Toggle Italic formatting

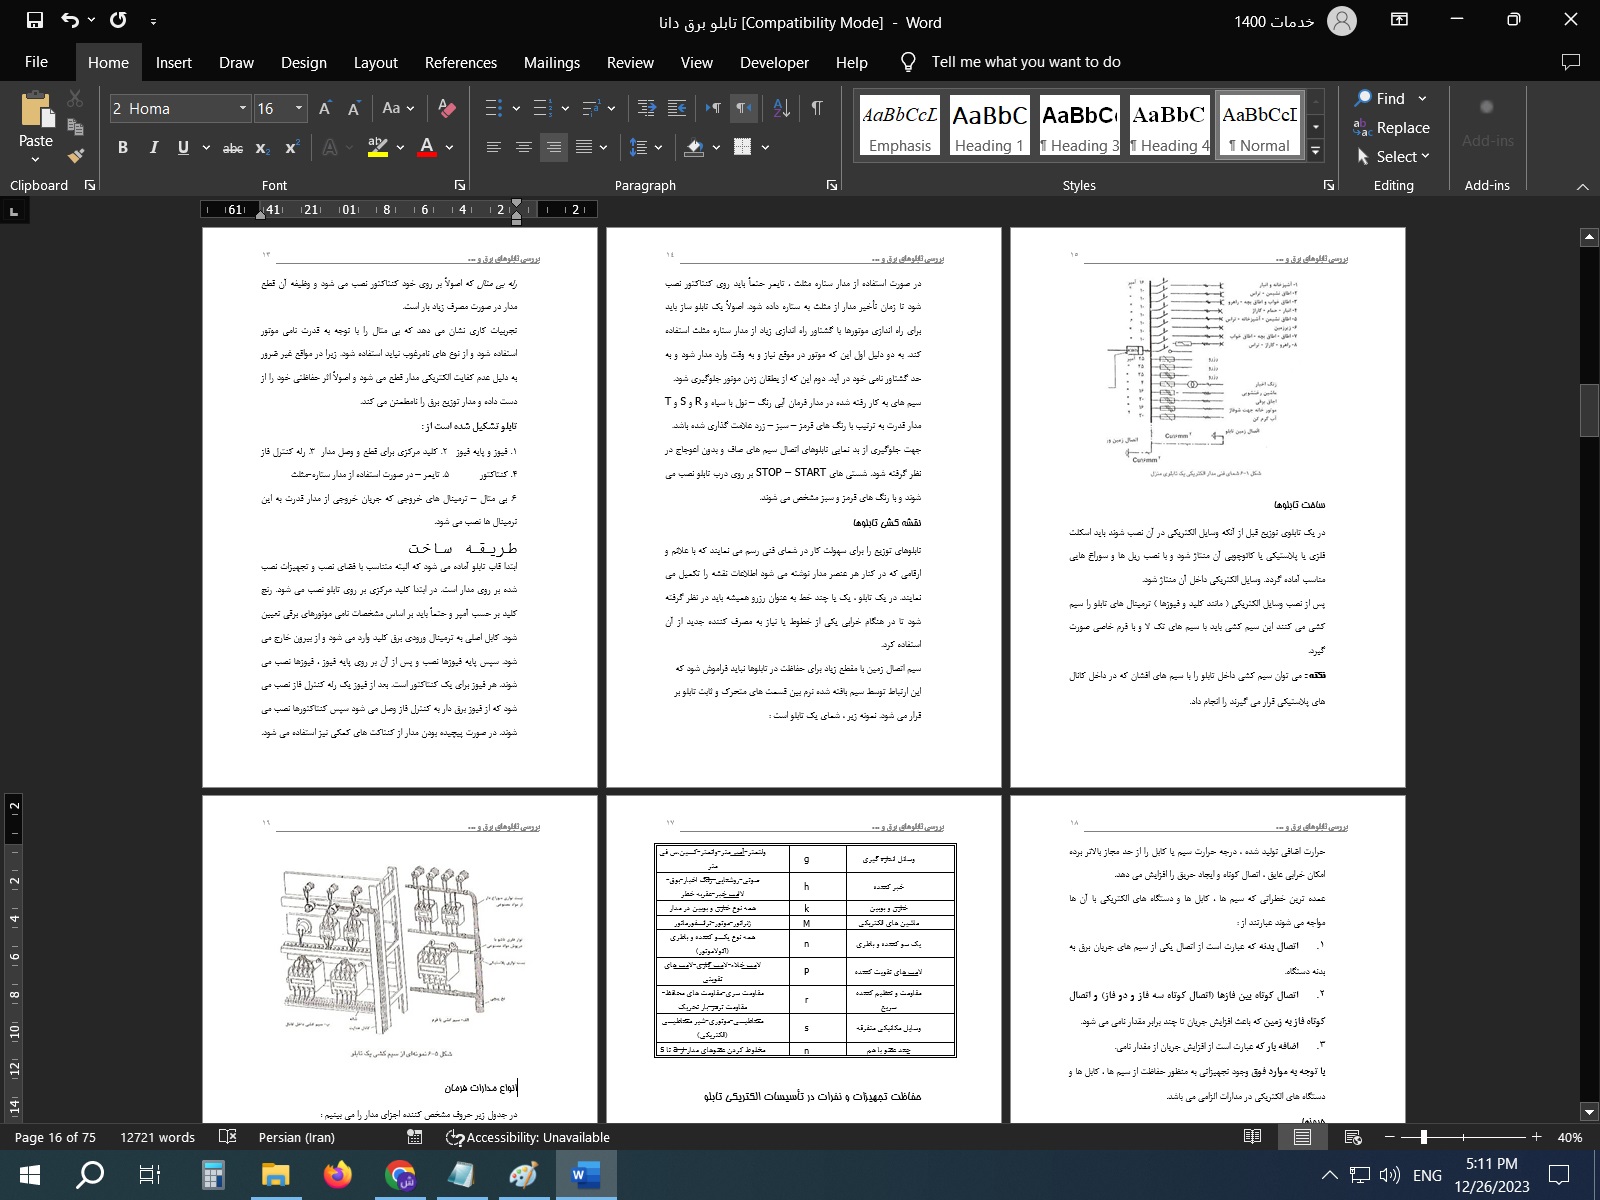(153, 148)
